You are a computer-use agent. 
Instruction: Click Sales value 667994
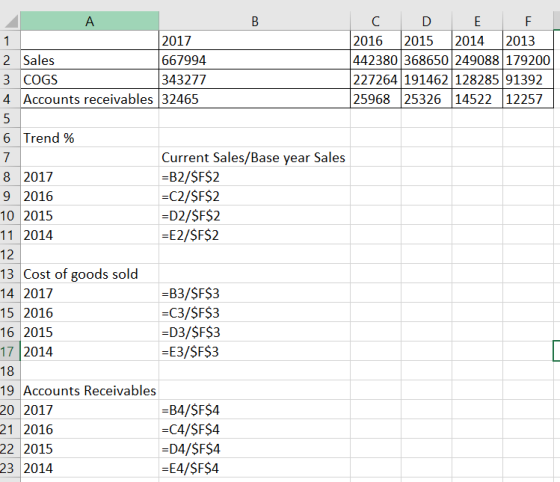click(x=255, y=60)
